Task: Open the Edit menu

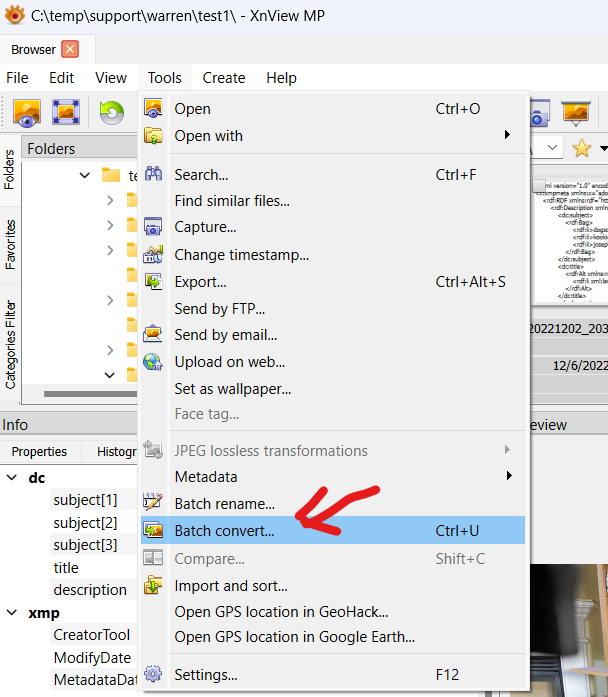Action: (61, 78)
